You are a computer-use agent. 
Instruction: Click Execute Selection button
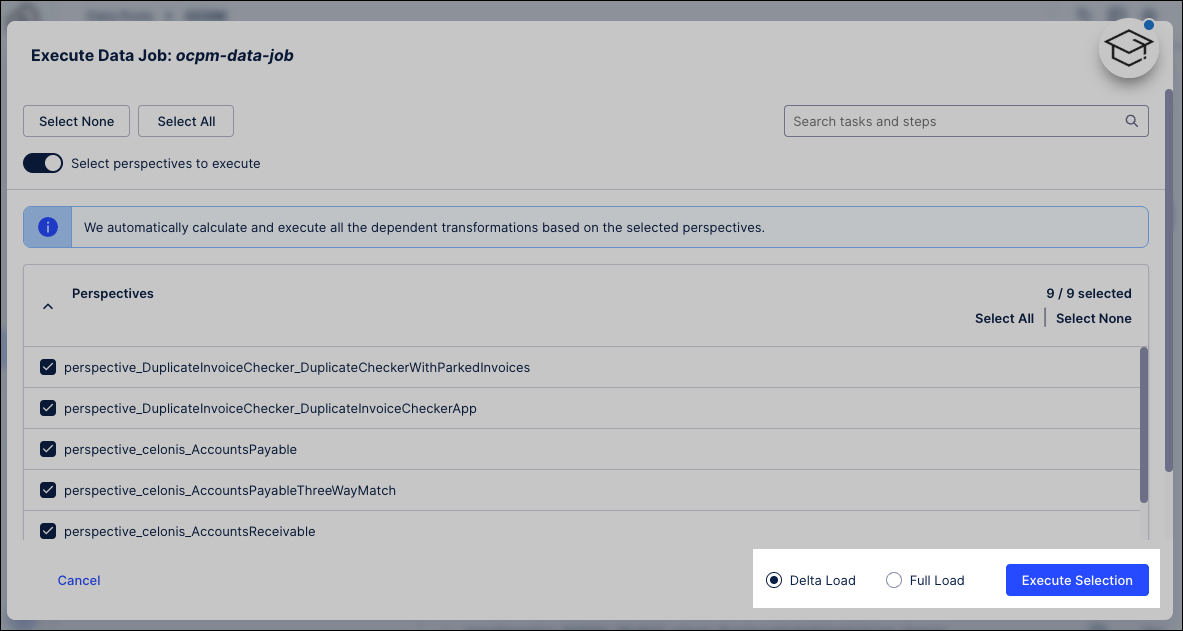coord(1076,580)
